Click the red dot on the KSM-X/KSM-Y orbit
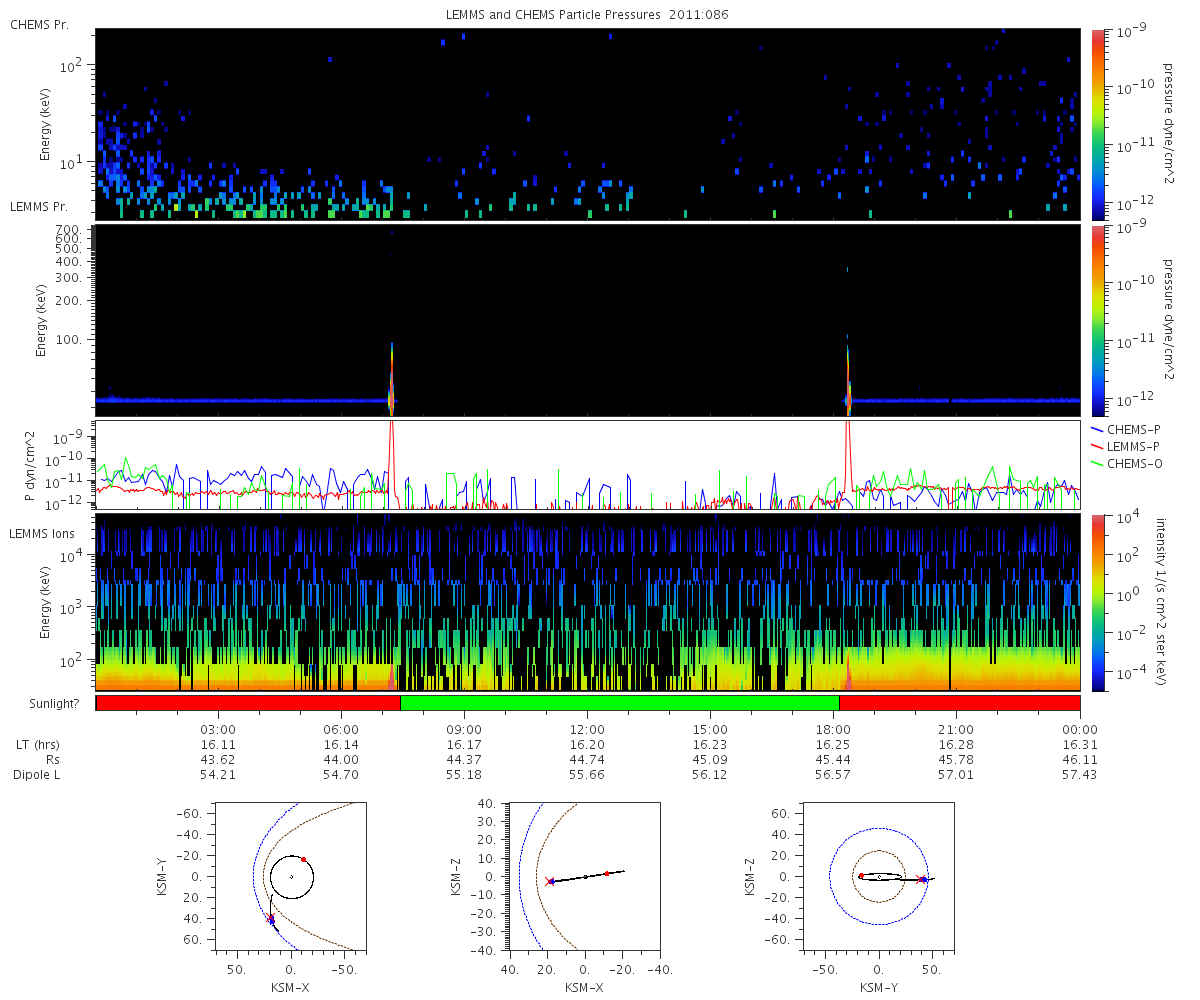This screenshot has width=1200, height=1000. (x=303, y=859)
